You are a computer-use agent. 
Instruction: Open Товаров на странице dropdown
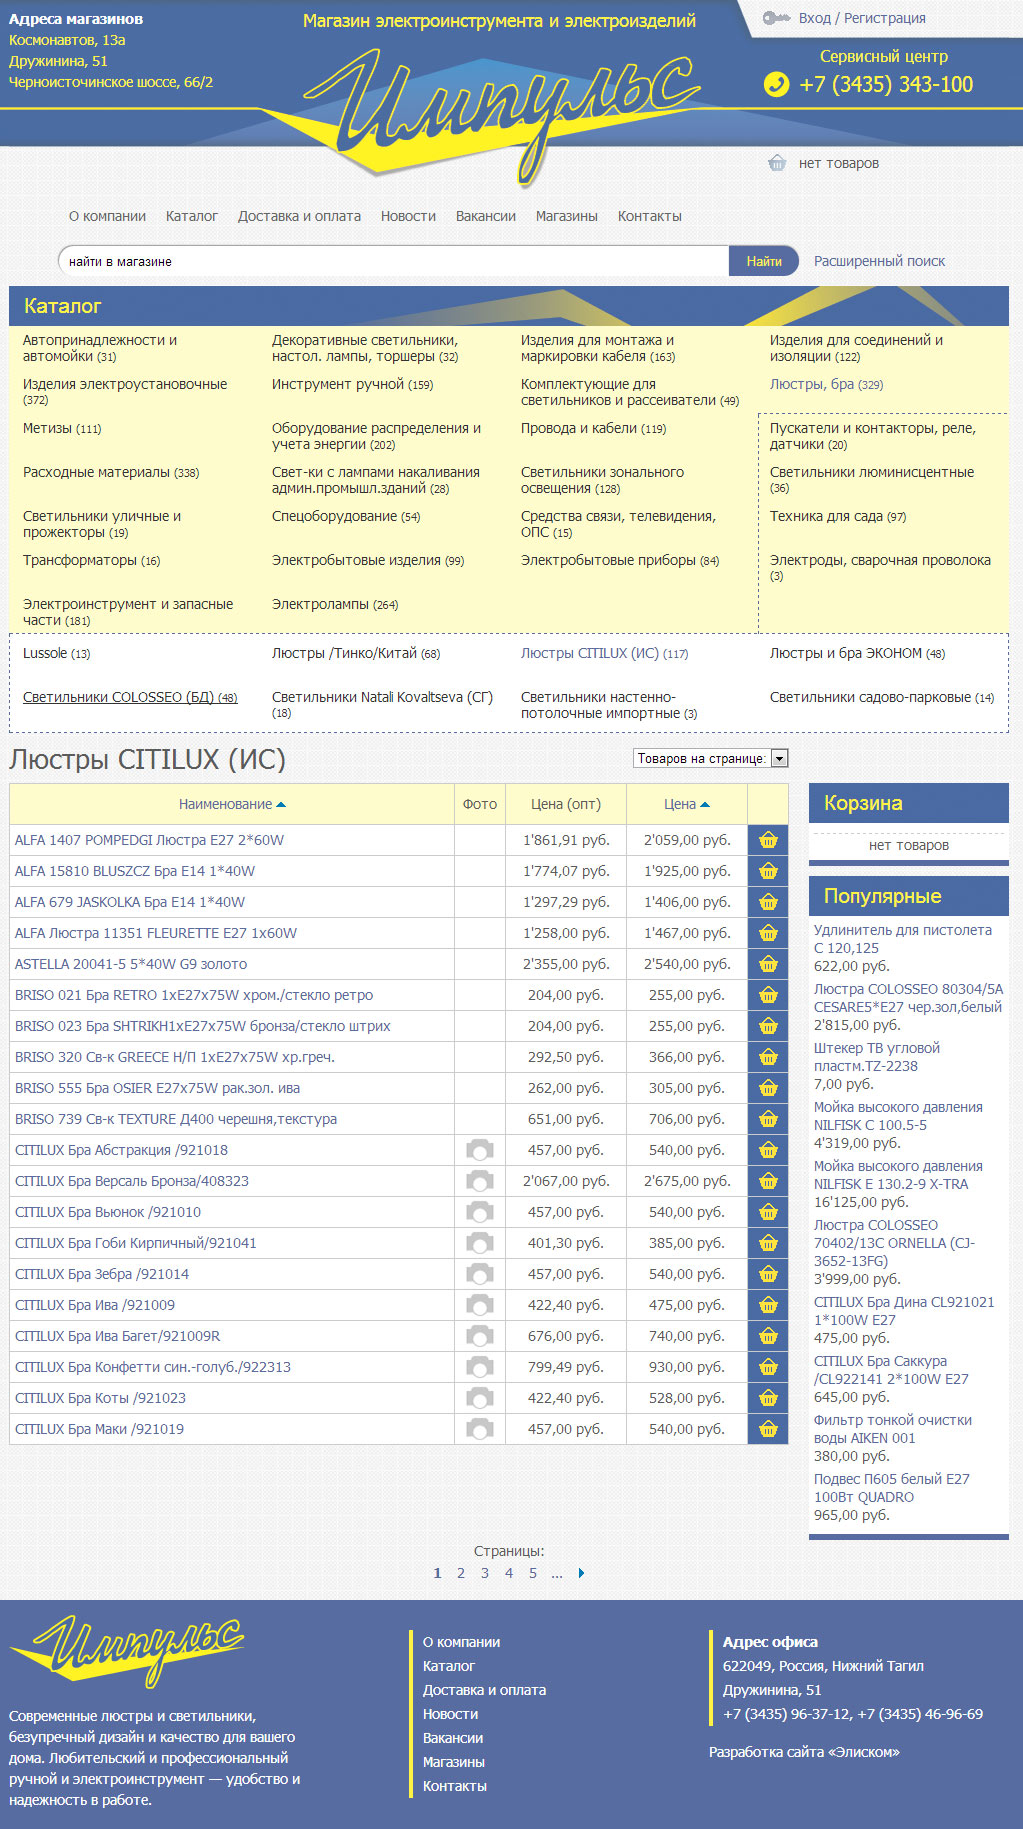(711, 758)
